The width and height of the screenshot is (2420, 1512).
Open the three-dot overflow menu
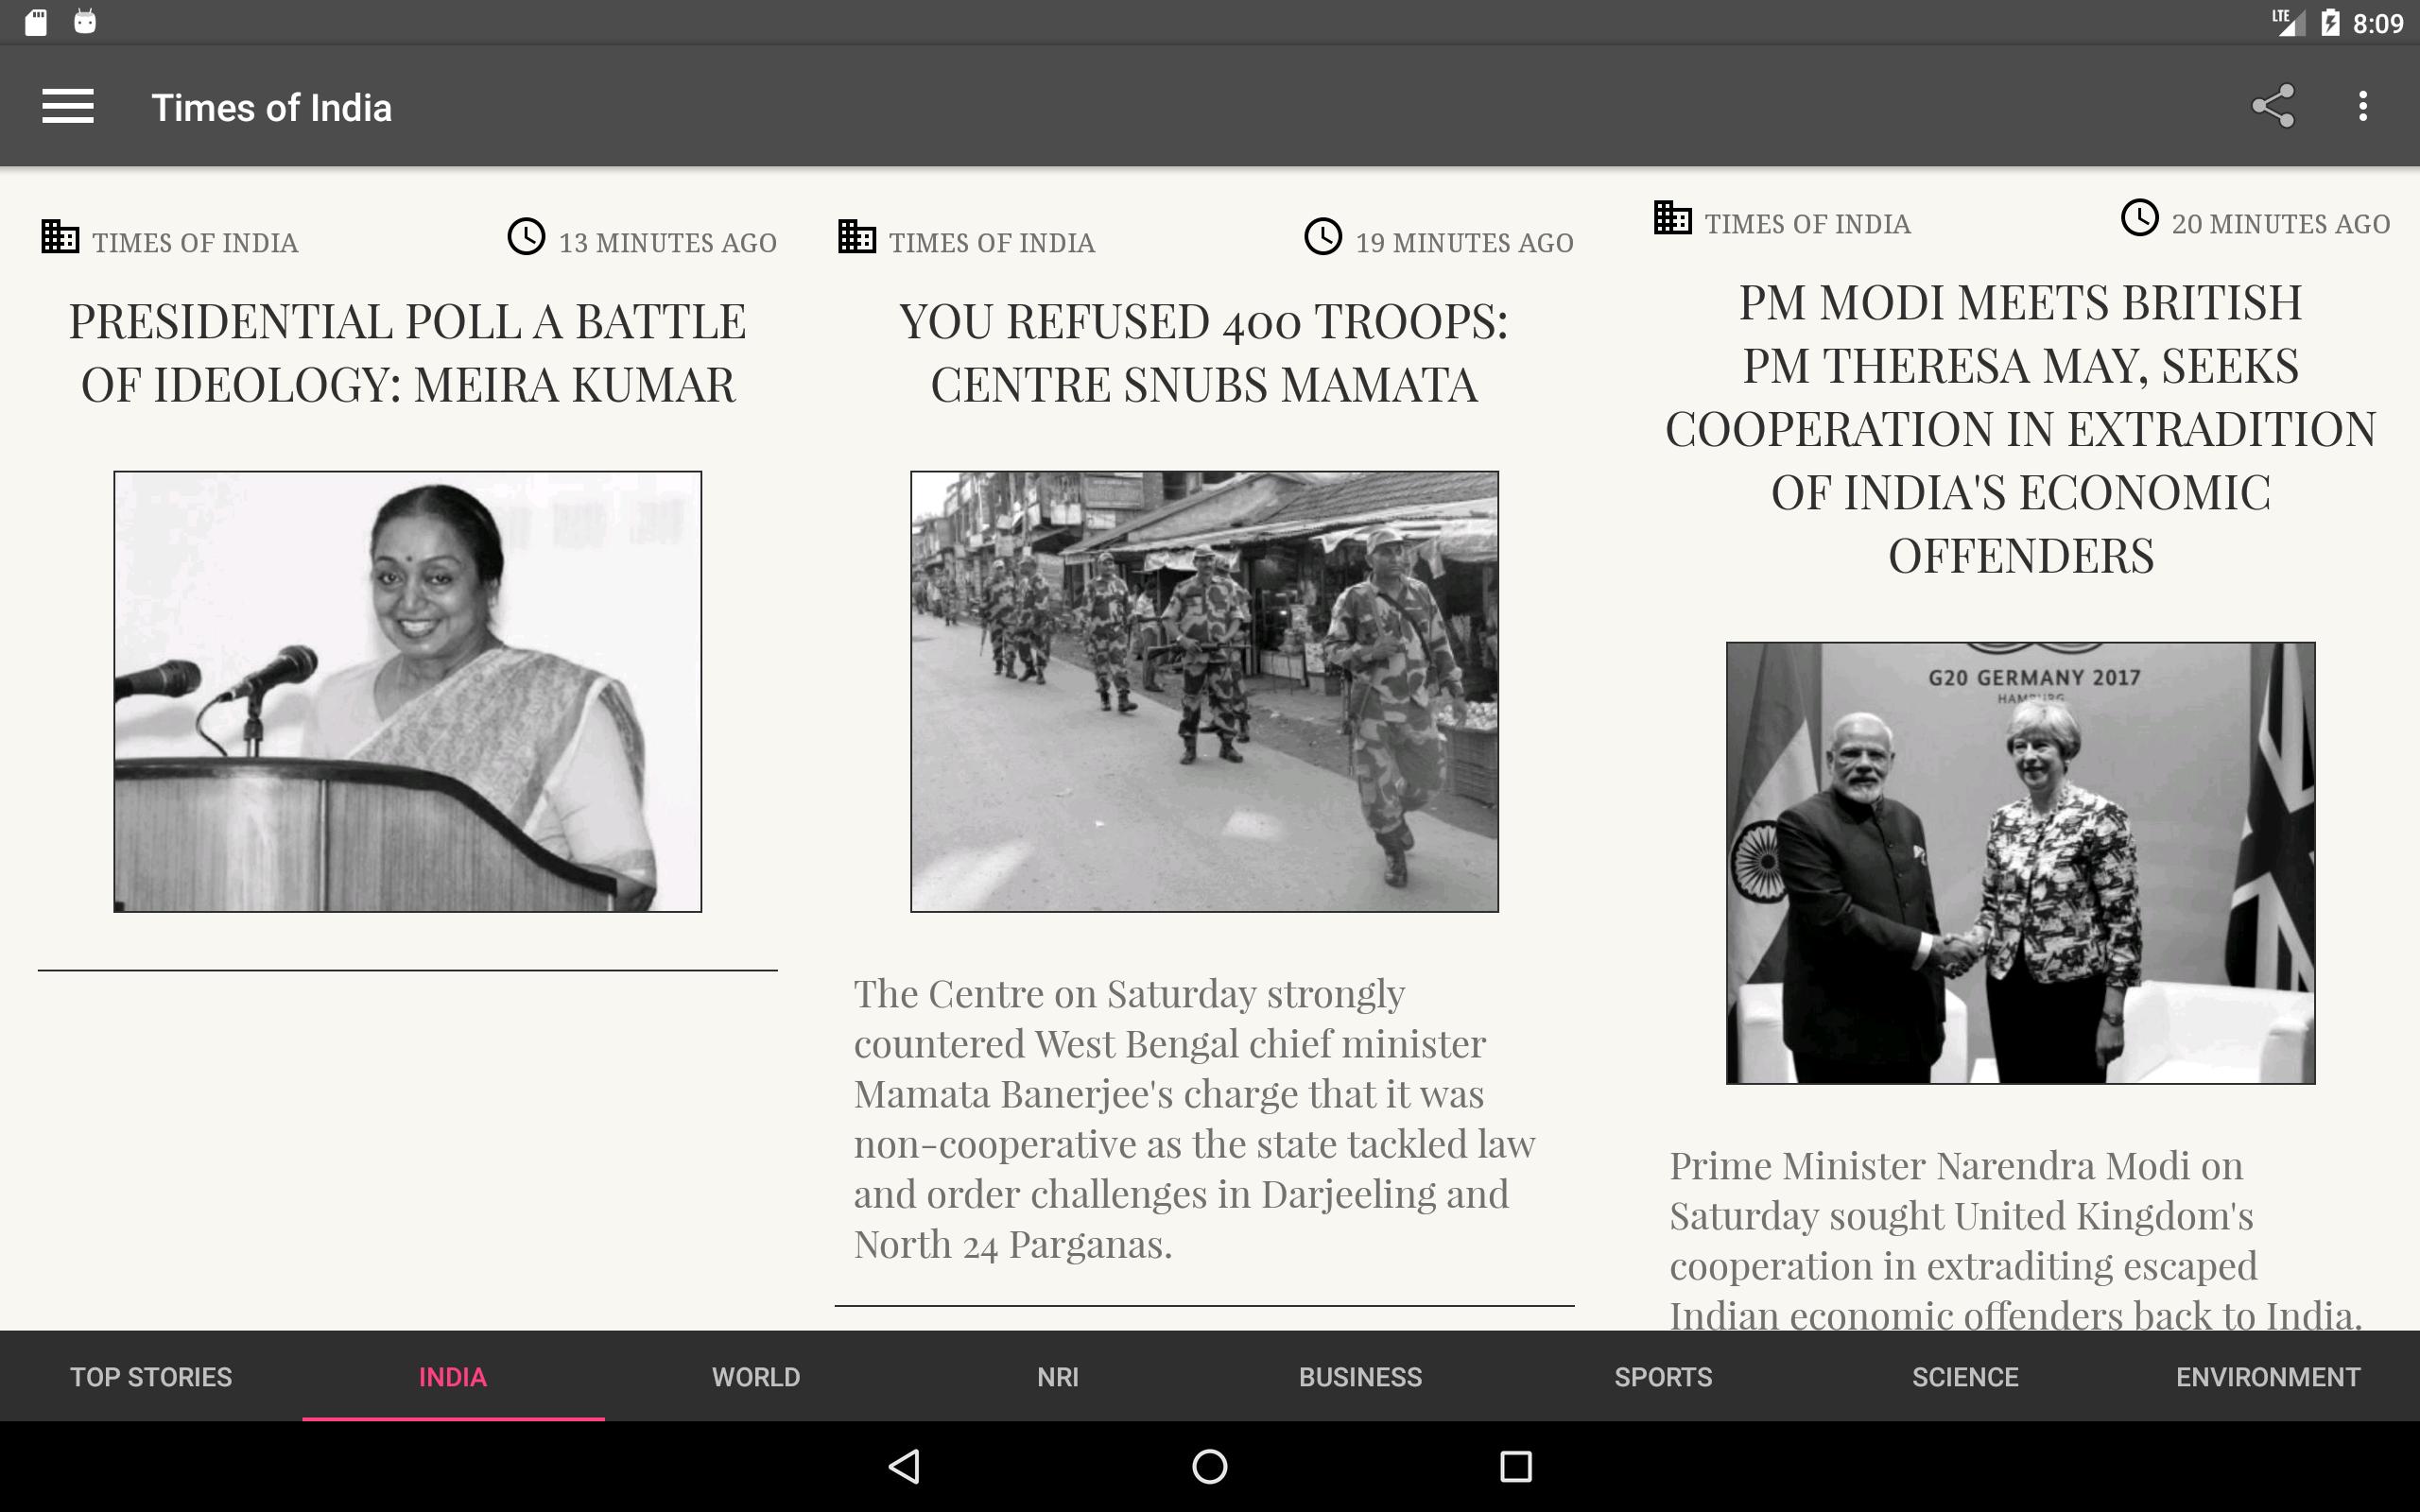click(2362, 106)
